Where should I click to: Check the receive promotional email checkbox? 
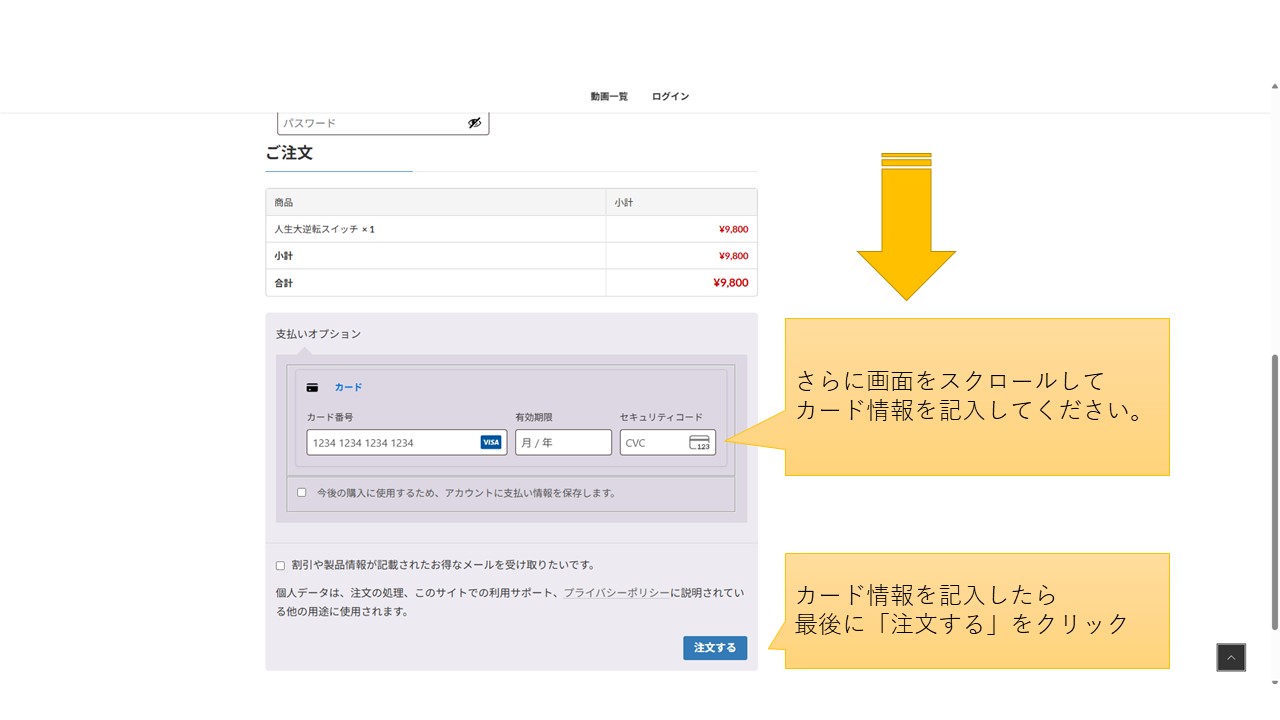coord(280,566)
